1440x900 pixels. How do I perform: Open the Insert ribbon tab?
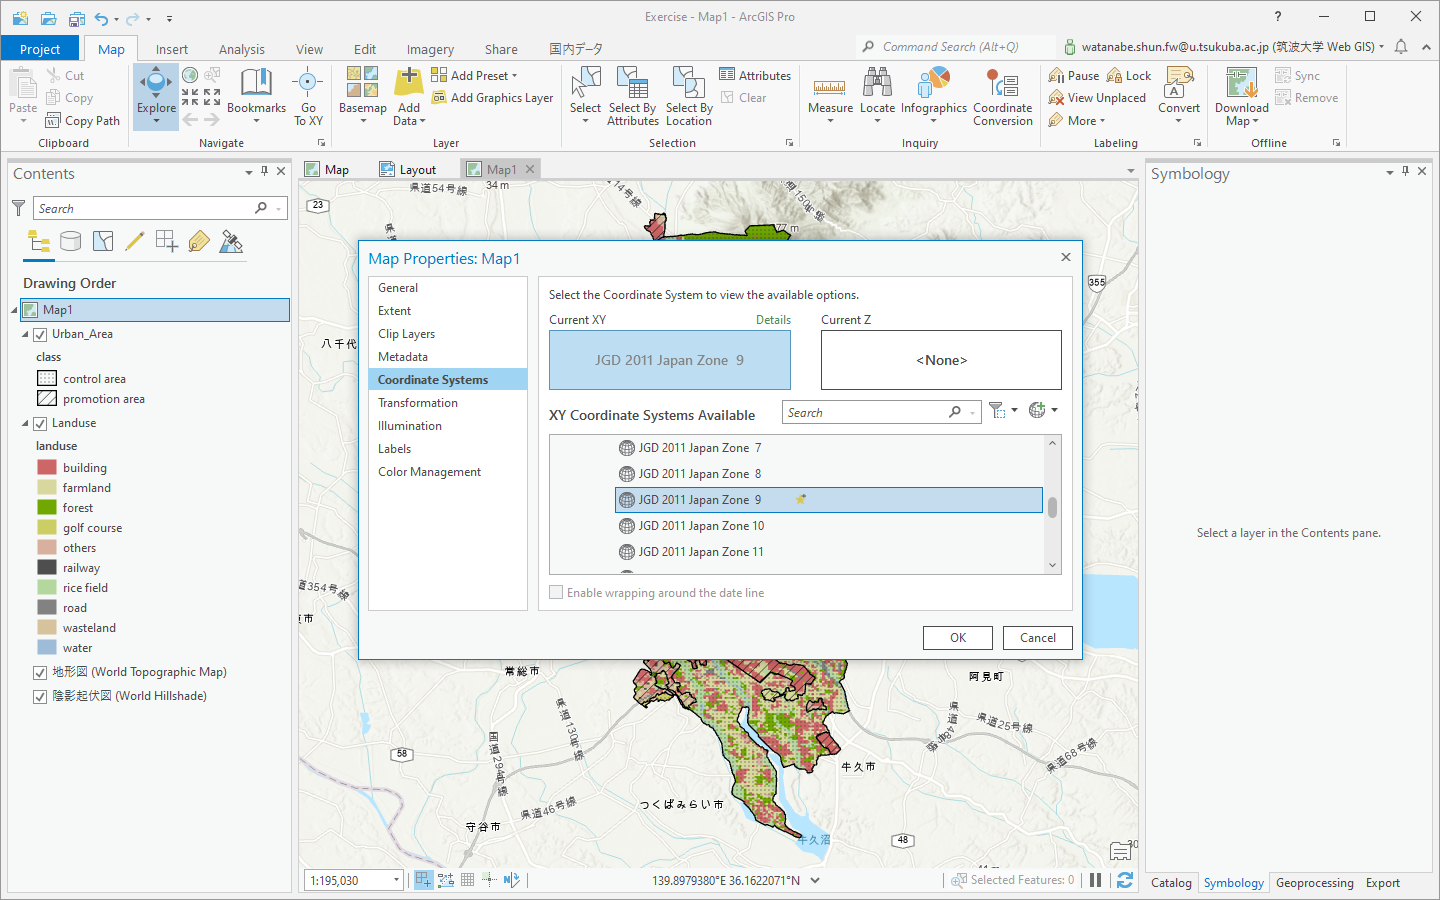[x=171, y=49]
